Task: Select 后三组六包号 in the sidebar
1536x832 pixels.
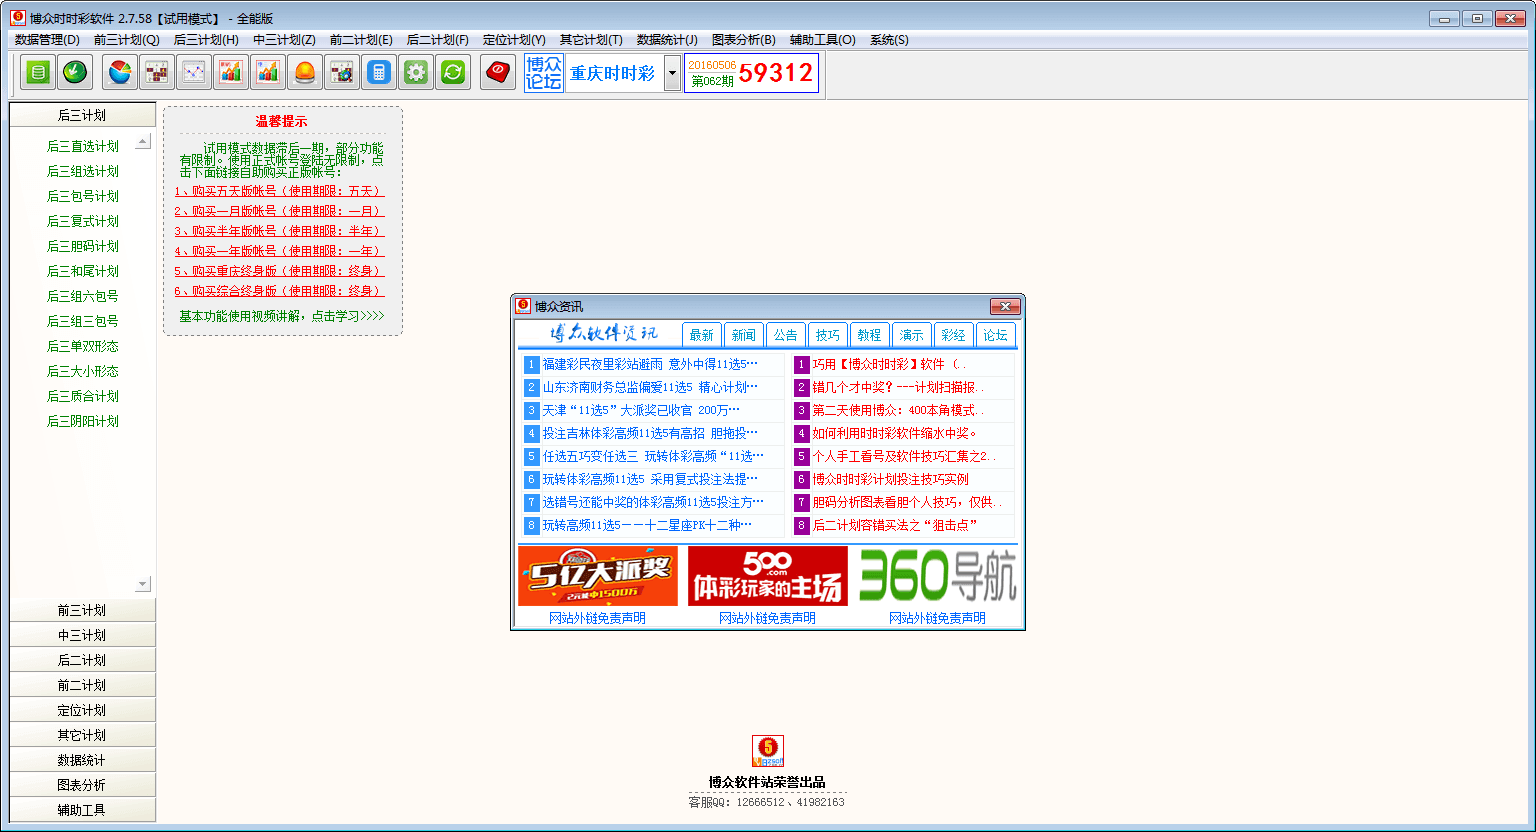Action: click(x=83, y=296)
